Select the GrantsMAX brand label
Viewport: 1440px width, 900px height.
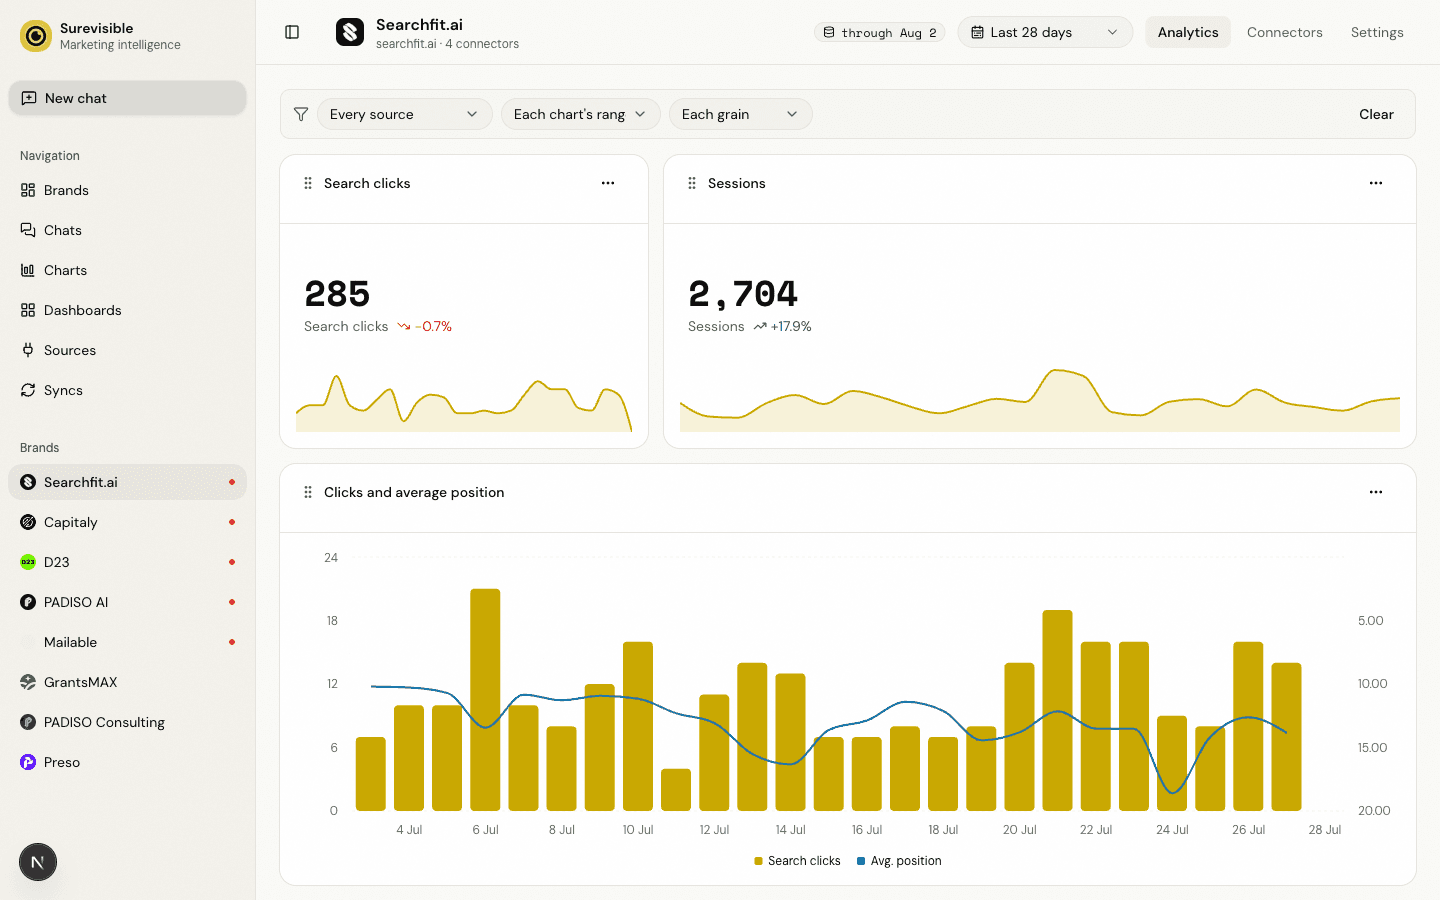coord(81,682)
